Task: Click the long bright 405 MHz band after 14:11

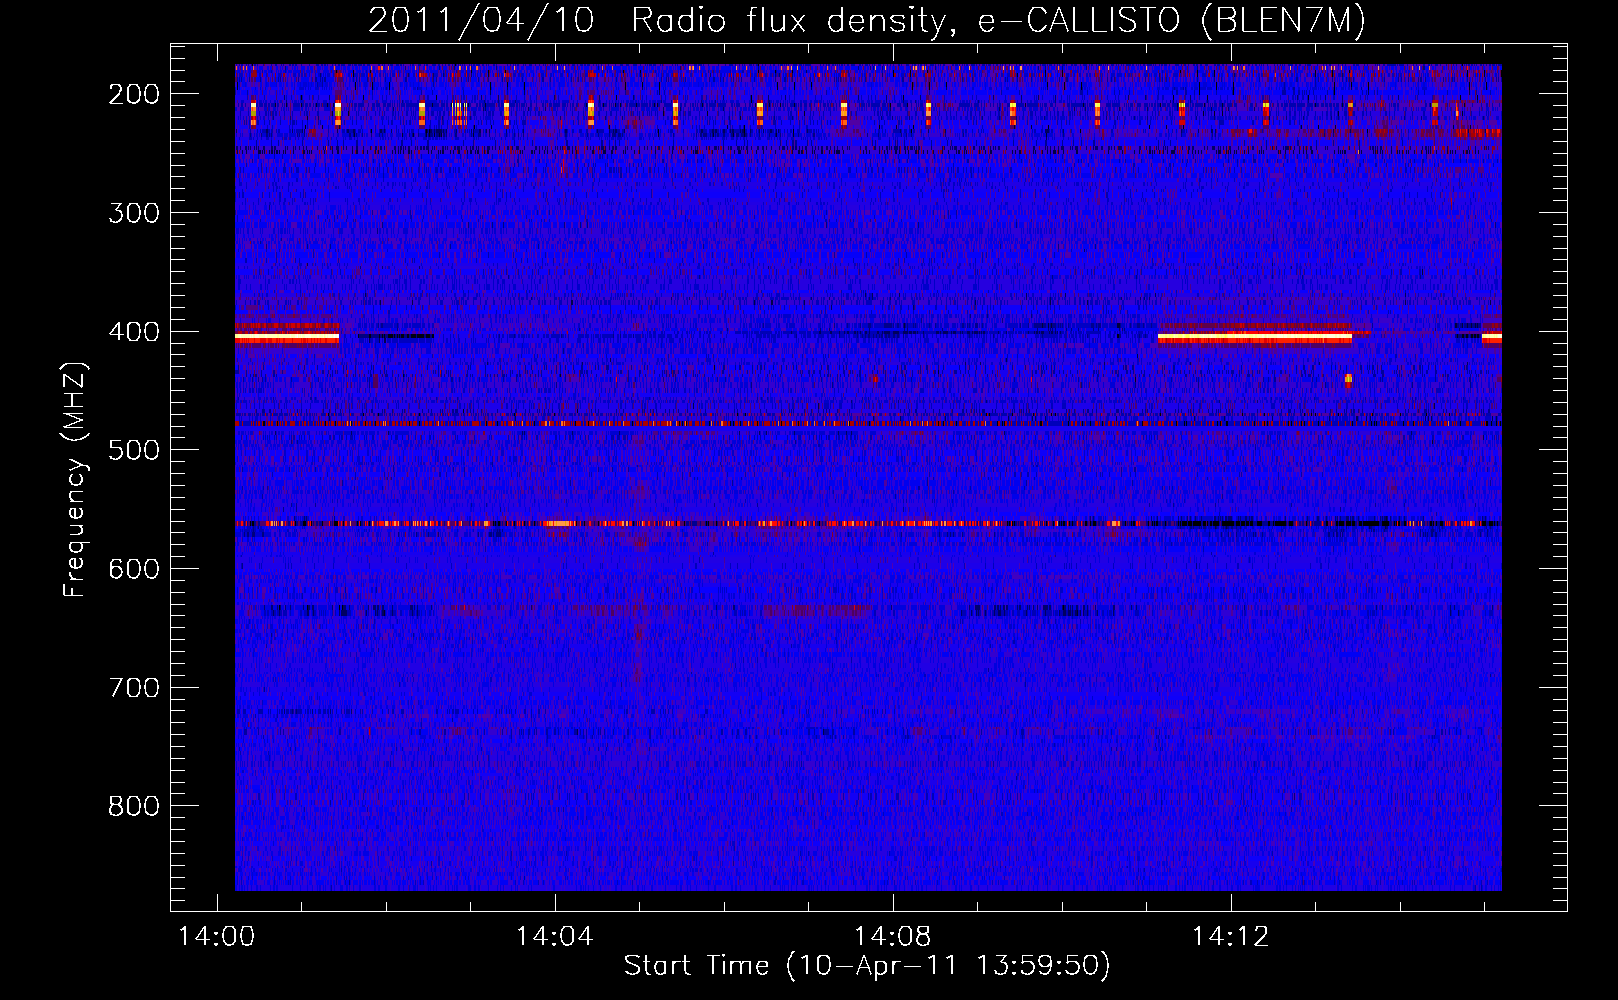Action: click(1255, 338)
